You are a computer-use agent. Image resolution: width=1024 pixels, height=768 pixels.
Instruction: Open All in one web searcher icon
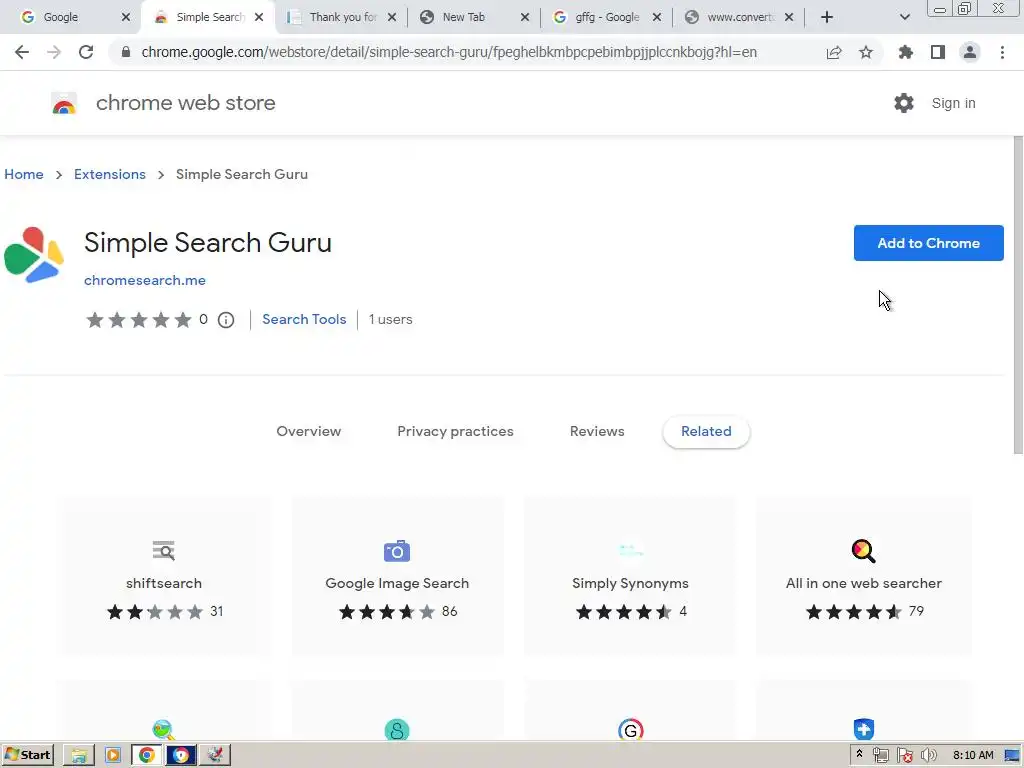pos(863,551)
